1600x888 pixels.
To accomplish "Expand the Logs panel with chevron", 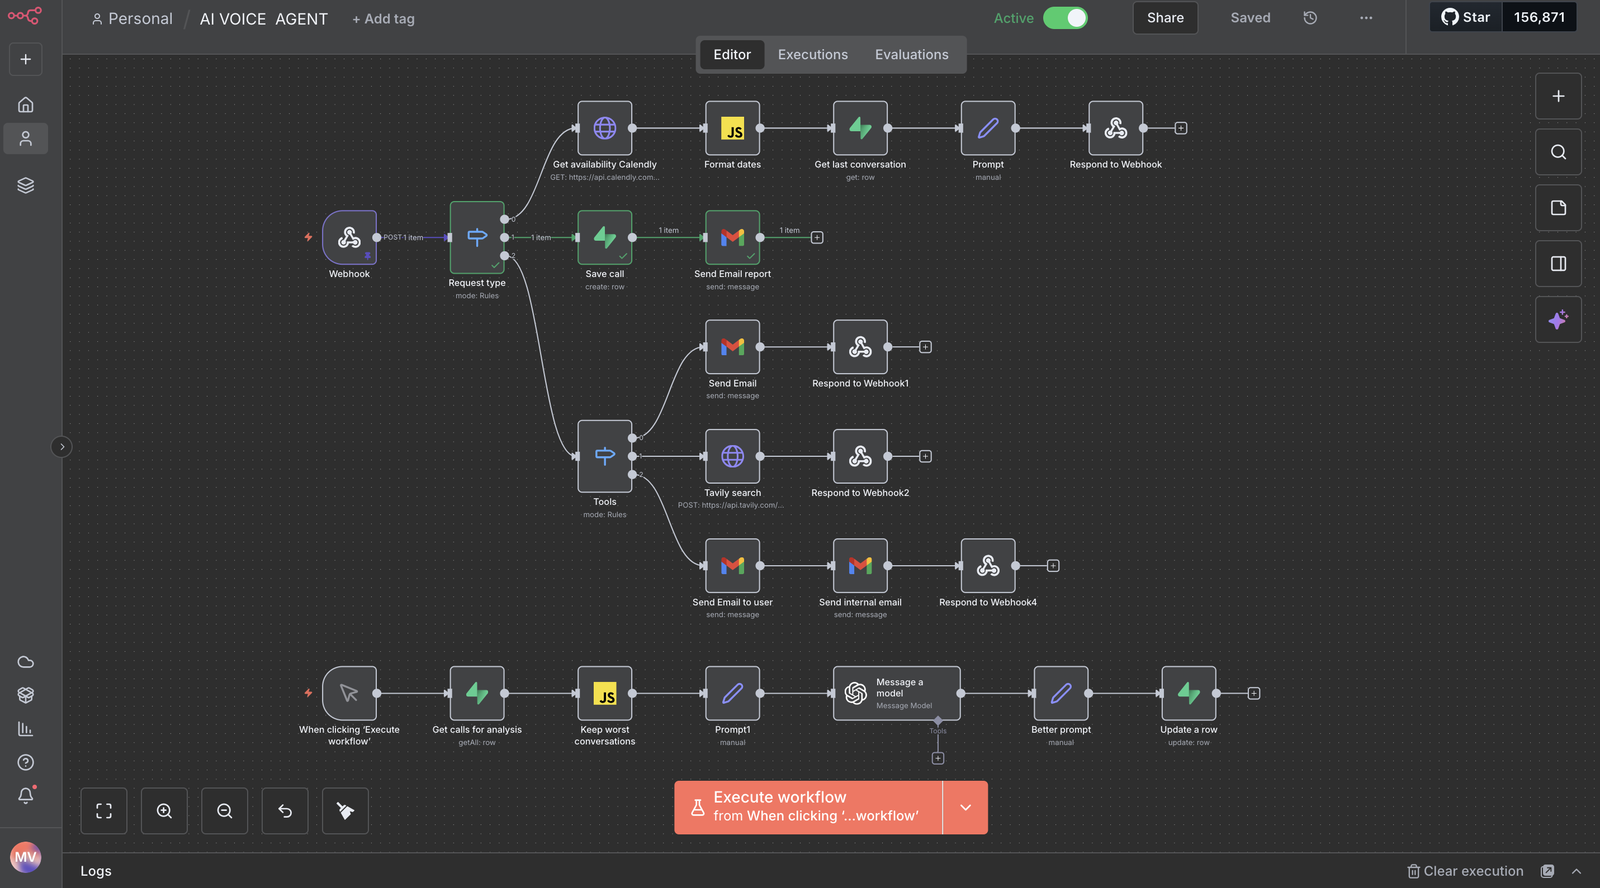I will (x=1576, y=871).
